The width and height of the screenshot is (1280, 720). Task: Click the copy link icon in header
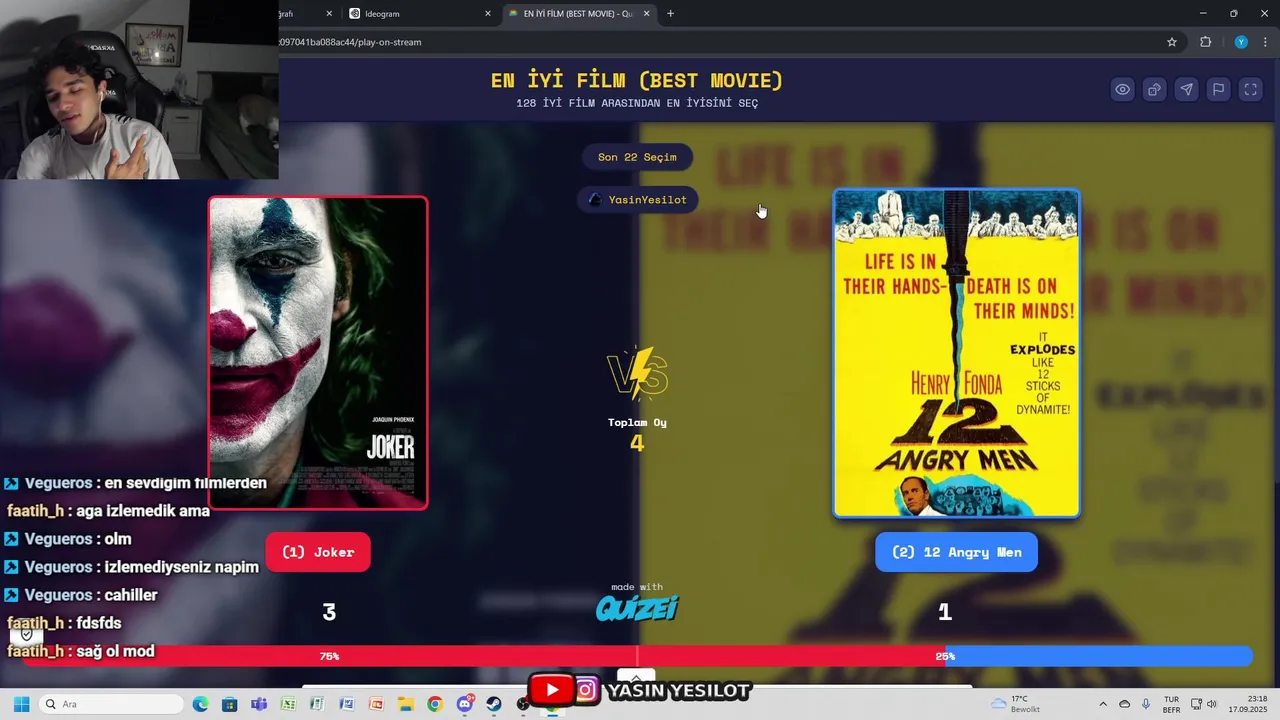[1154, 89]
